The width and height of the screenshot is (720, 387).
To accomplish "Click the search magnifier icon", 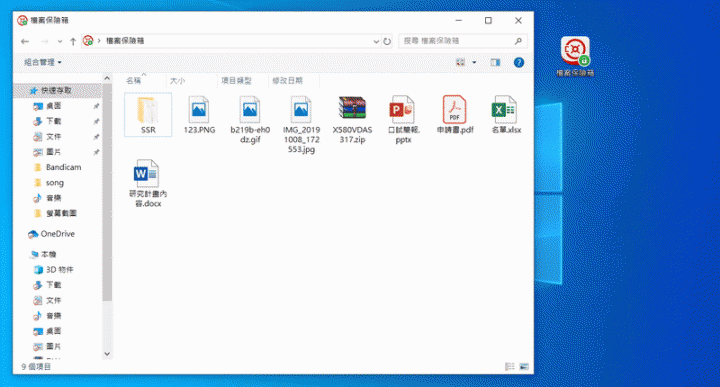I will (518, 41).
